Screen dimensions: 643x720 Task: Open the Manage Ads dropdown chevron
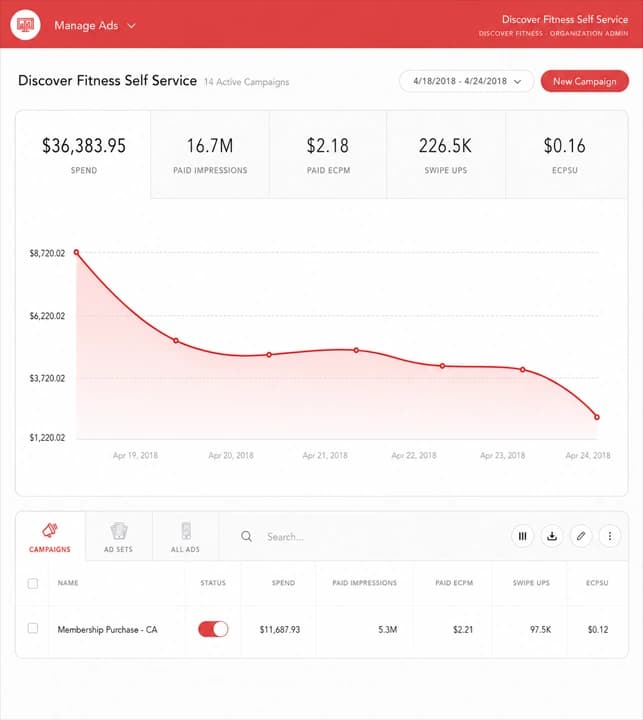point(131,26)
